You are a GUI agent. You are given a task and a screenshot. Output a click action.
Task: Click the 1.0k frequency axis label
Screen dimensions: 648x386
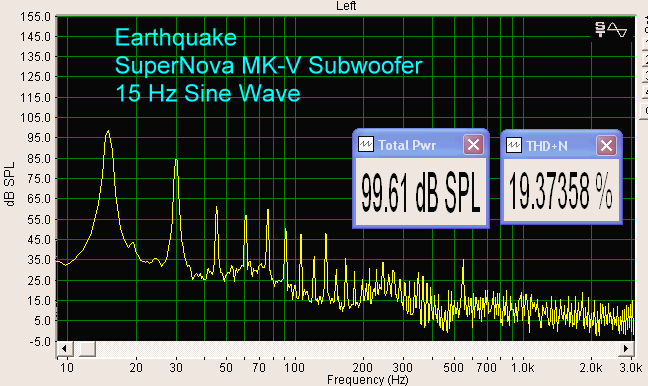(523, 367)
